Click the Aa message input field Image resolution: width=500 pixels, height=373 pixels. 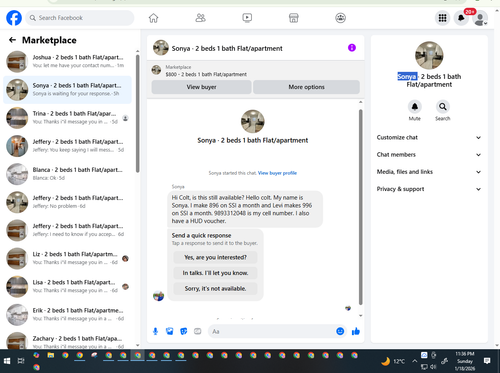click(272, 331)
